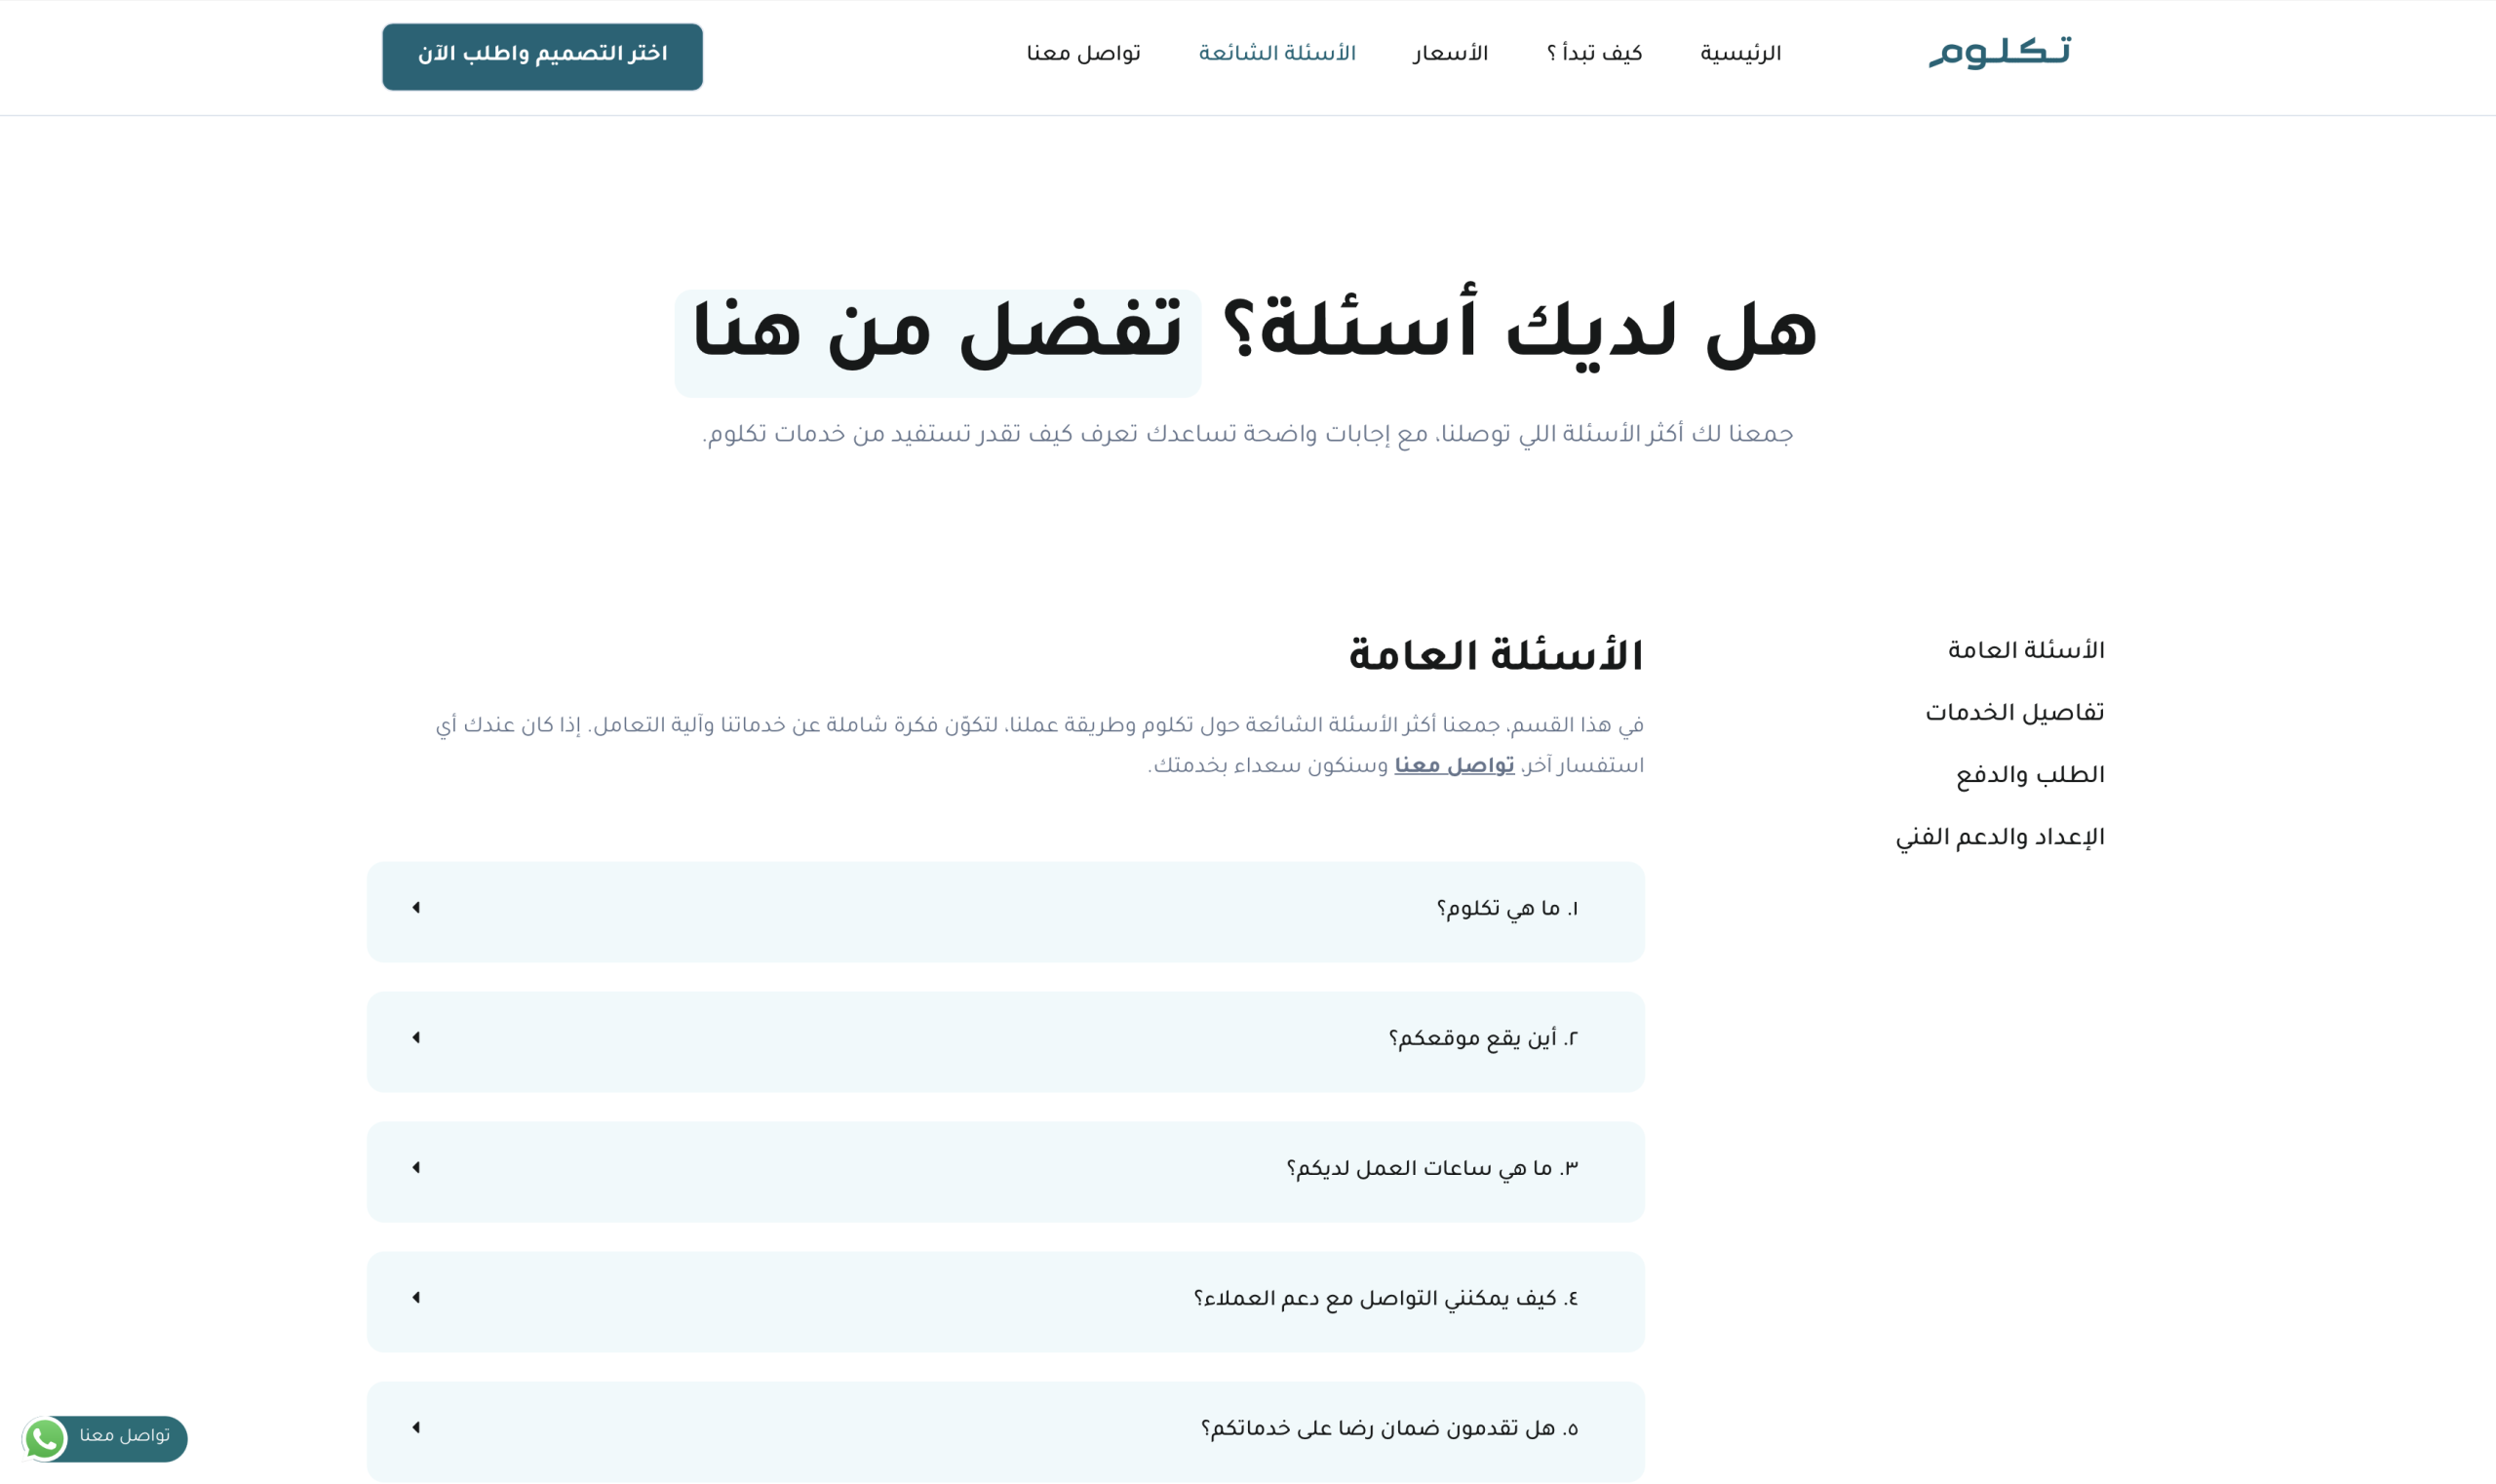The width and height of the screenshot is (2496, 1484).
Task: Expand the arrow for ما هي تكلوم؟
Action: [416, 907]
